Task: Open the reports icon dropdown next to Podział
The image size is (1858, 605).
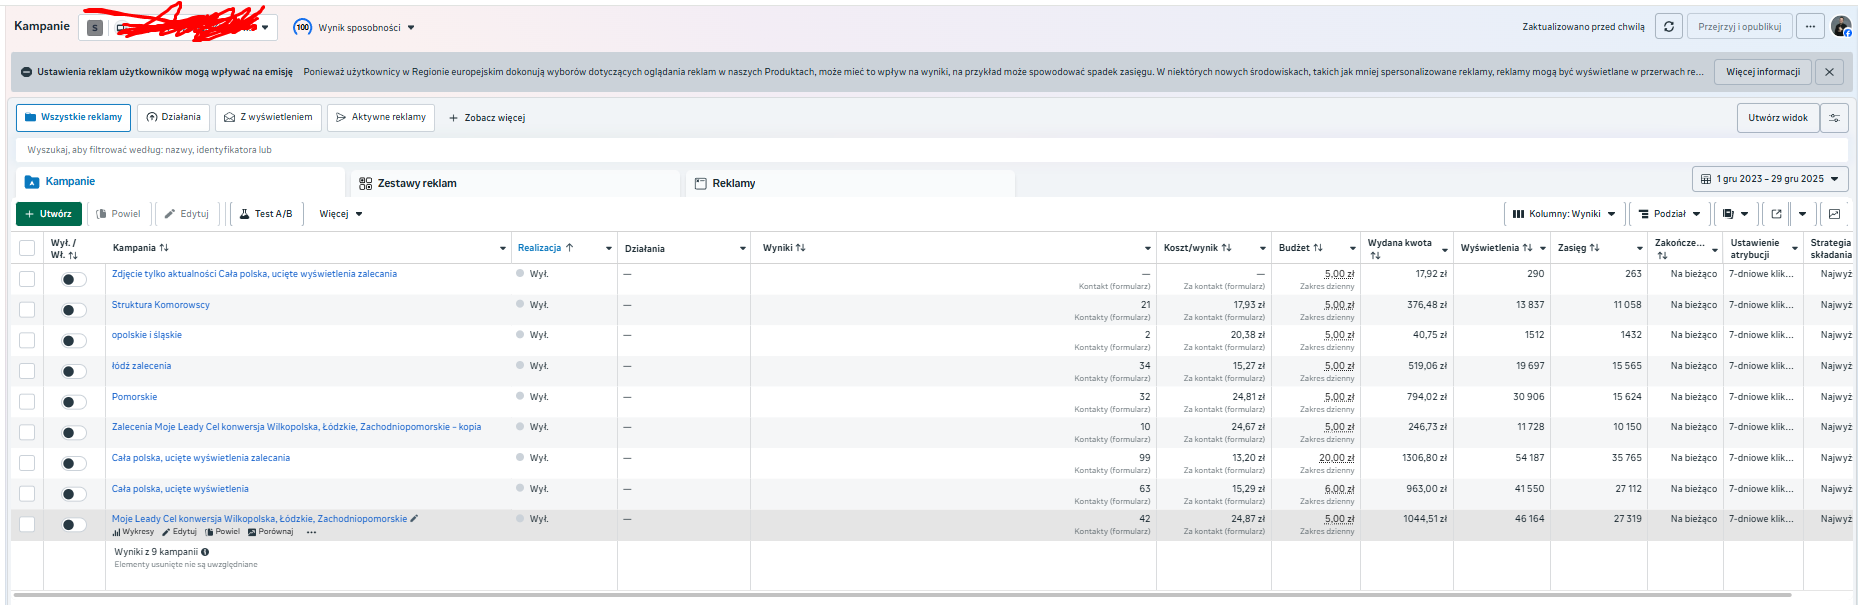Action: (1734, 214)
